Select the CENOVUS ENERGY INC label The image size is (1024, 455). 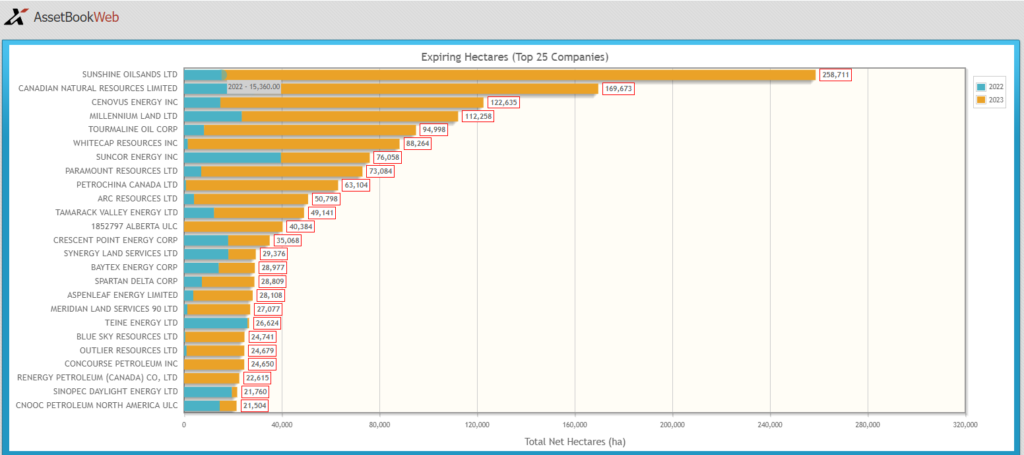coord(135,102)
